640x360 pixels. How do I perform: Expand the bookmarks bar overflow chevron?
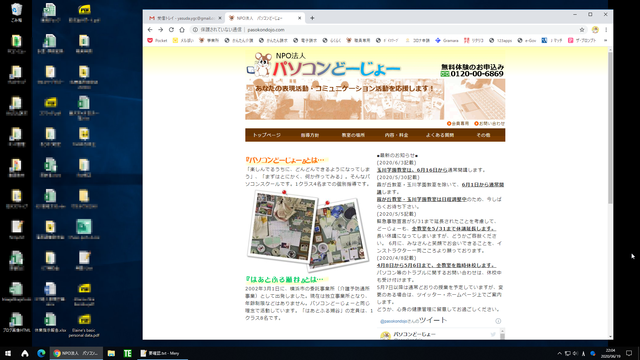(605, 40)
